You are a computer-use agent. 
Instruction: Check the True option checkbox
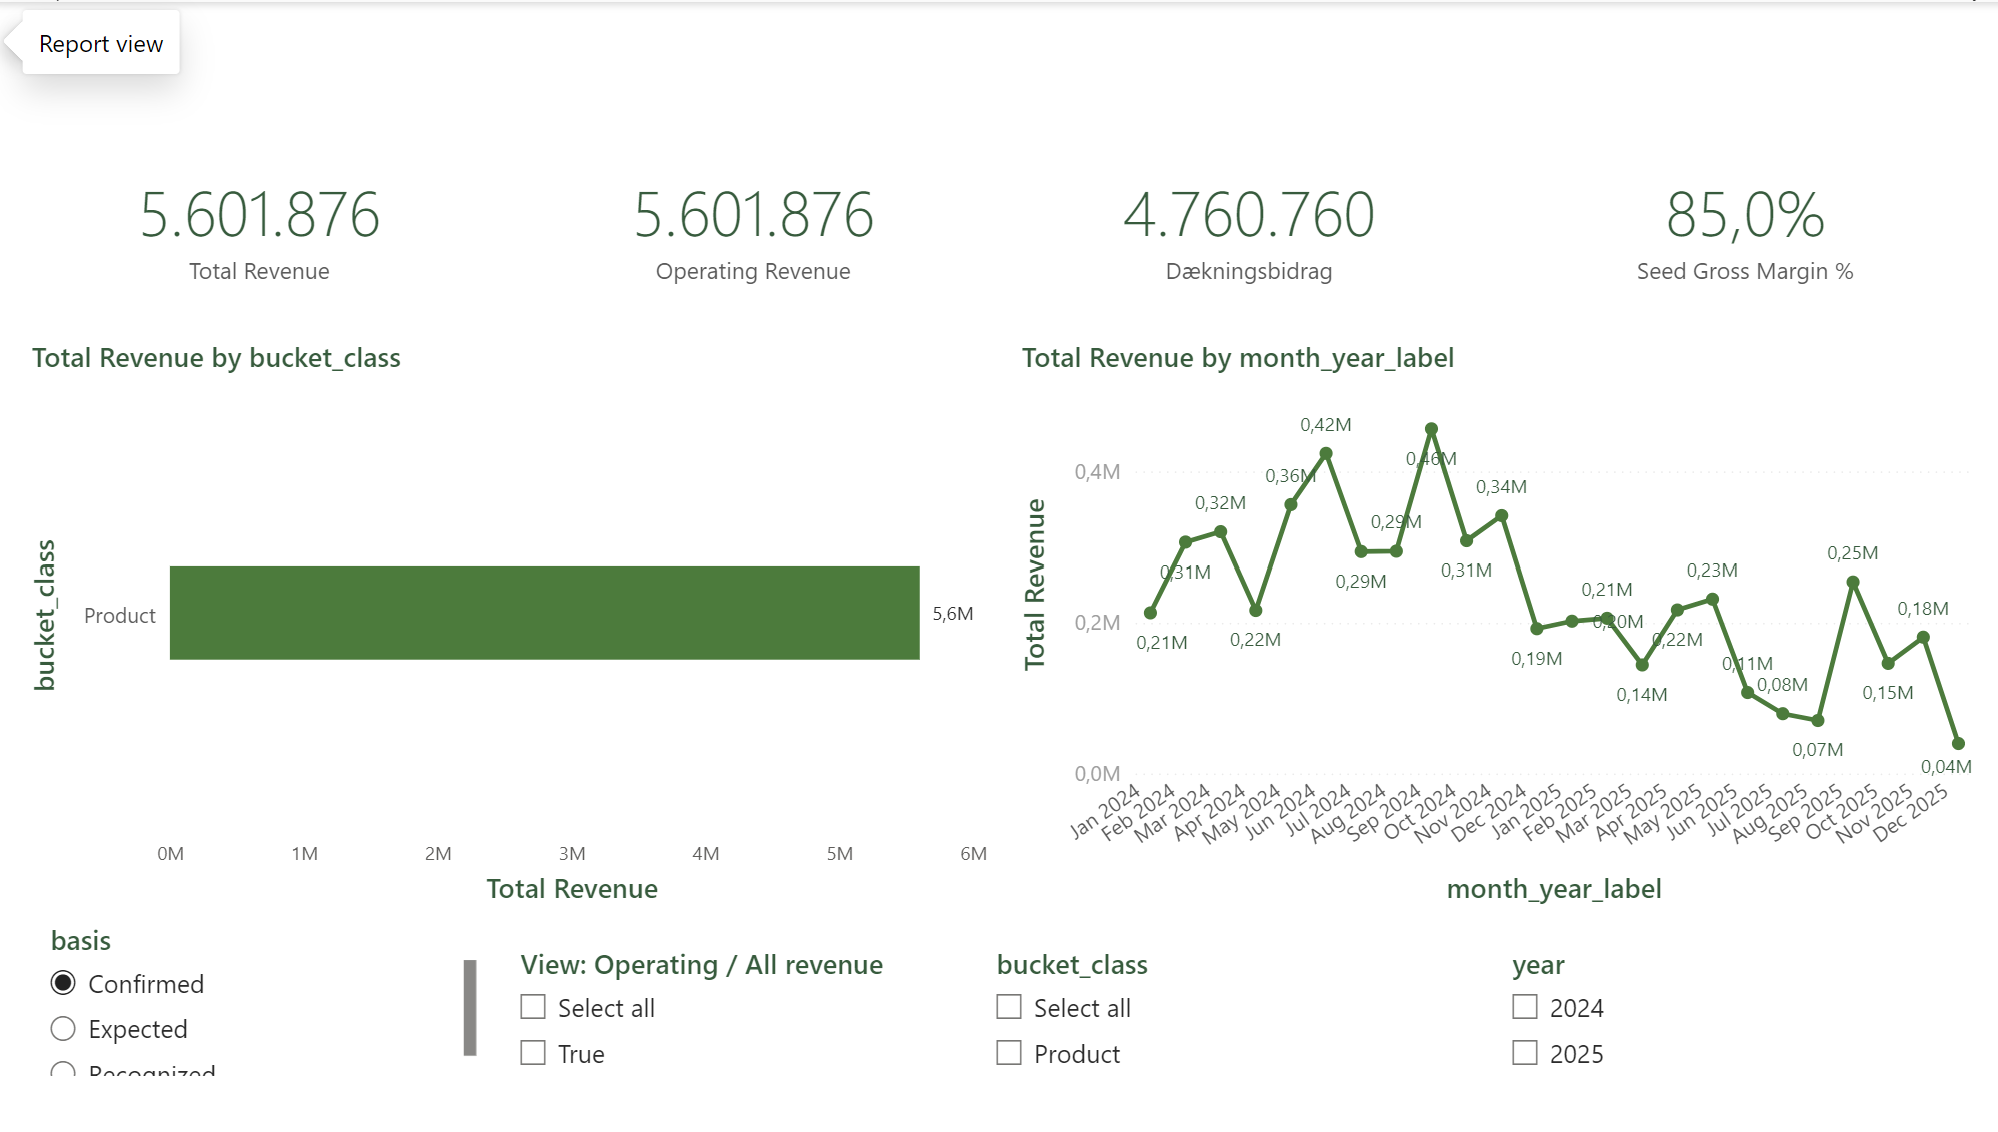click(533, 1053)
